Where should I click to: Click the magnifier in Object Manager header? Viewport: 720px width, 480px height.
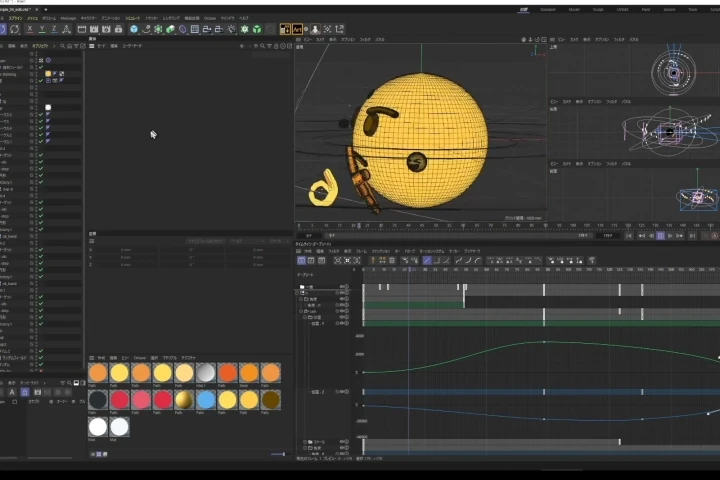point(62,46)
